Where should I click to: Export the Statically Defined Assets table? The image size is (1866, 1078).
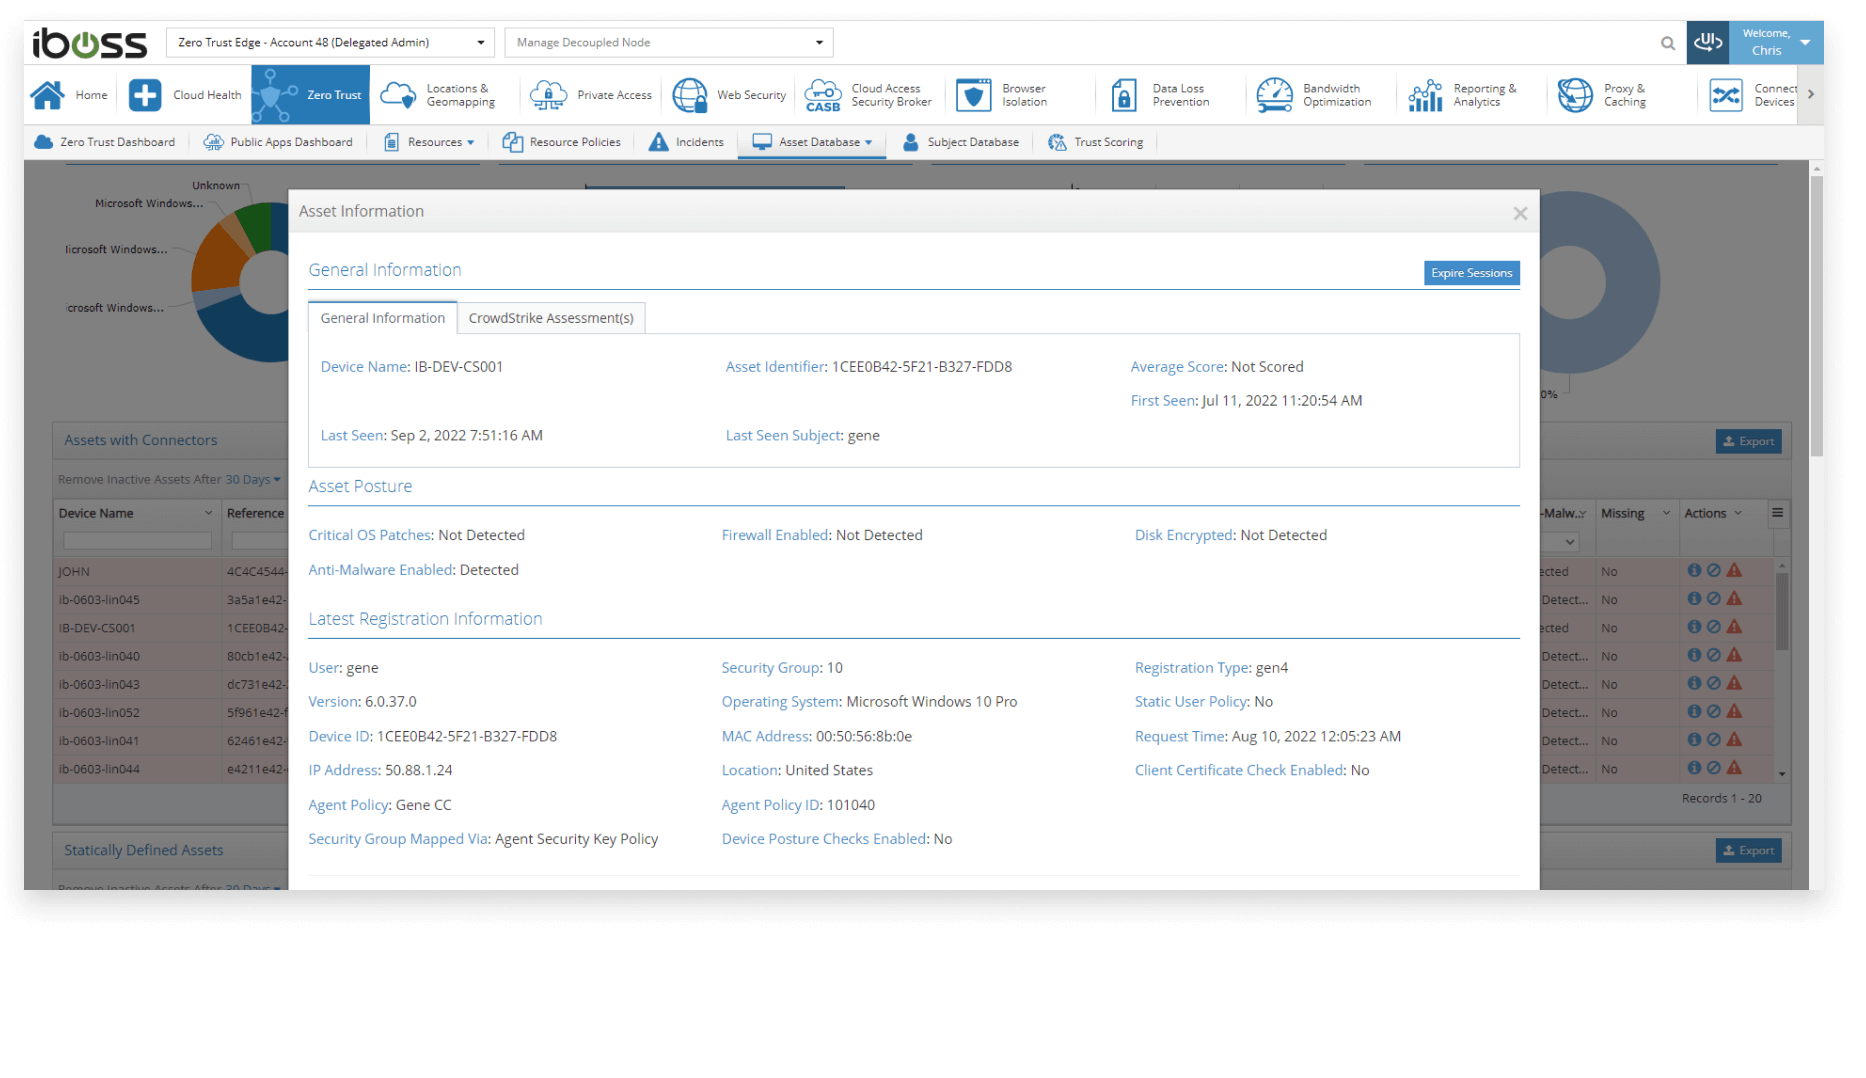pyautogui.click(x=1748, y=850)
